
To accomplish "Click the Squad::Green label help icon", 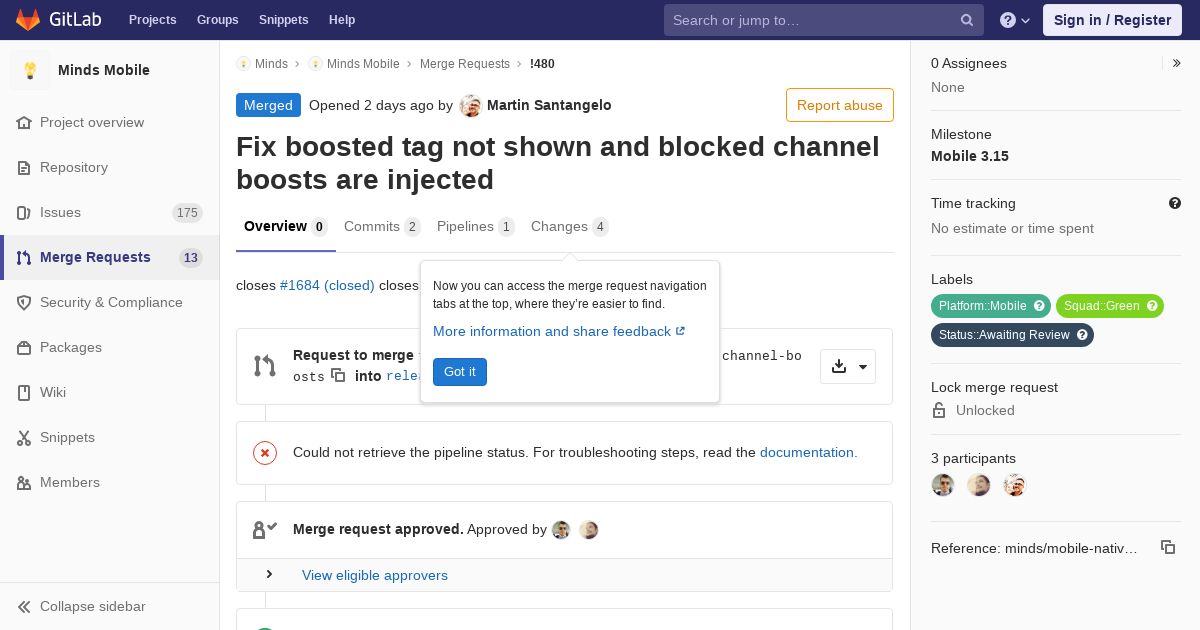I will [1152, 306].
